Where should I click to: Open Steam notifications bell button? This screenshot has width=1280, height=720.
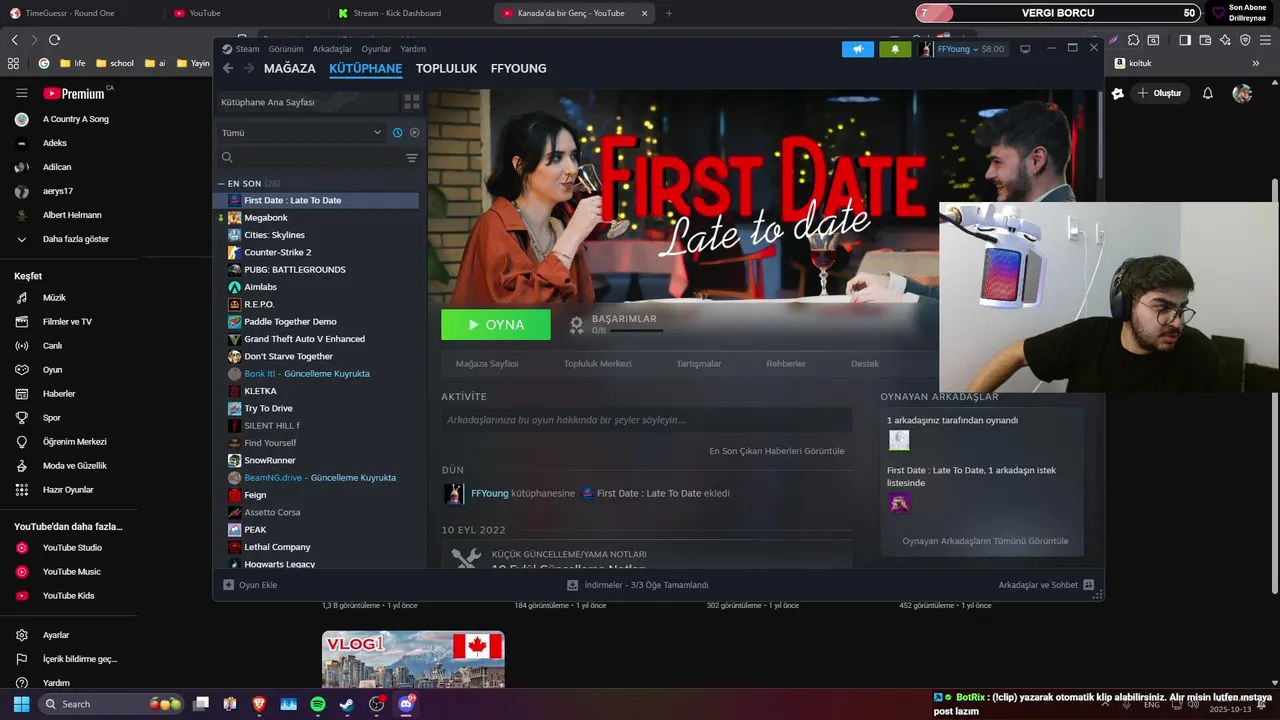[895, 49]
